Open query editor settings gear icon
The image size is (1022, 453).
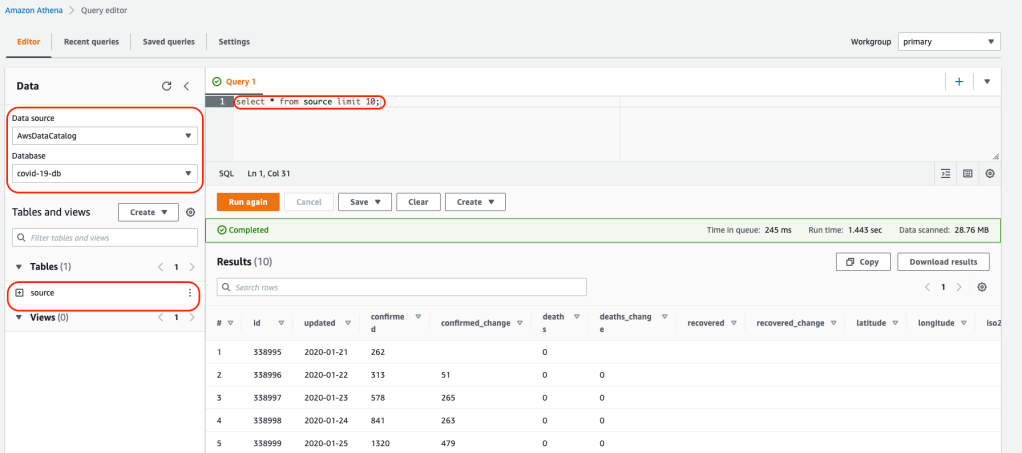990,173
